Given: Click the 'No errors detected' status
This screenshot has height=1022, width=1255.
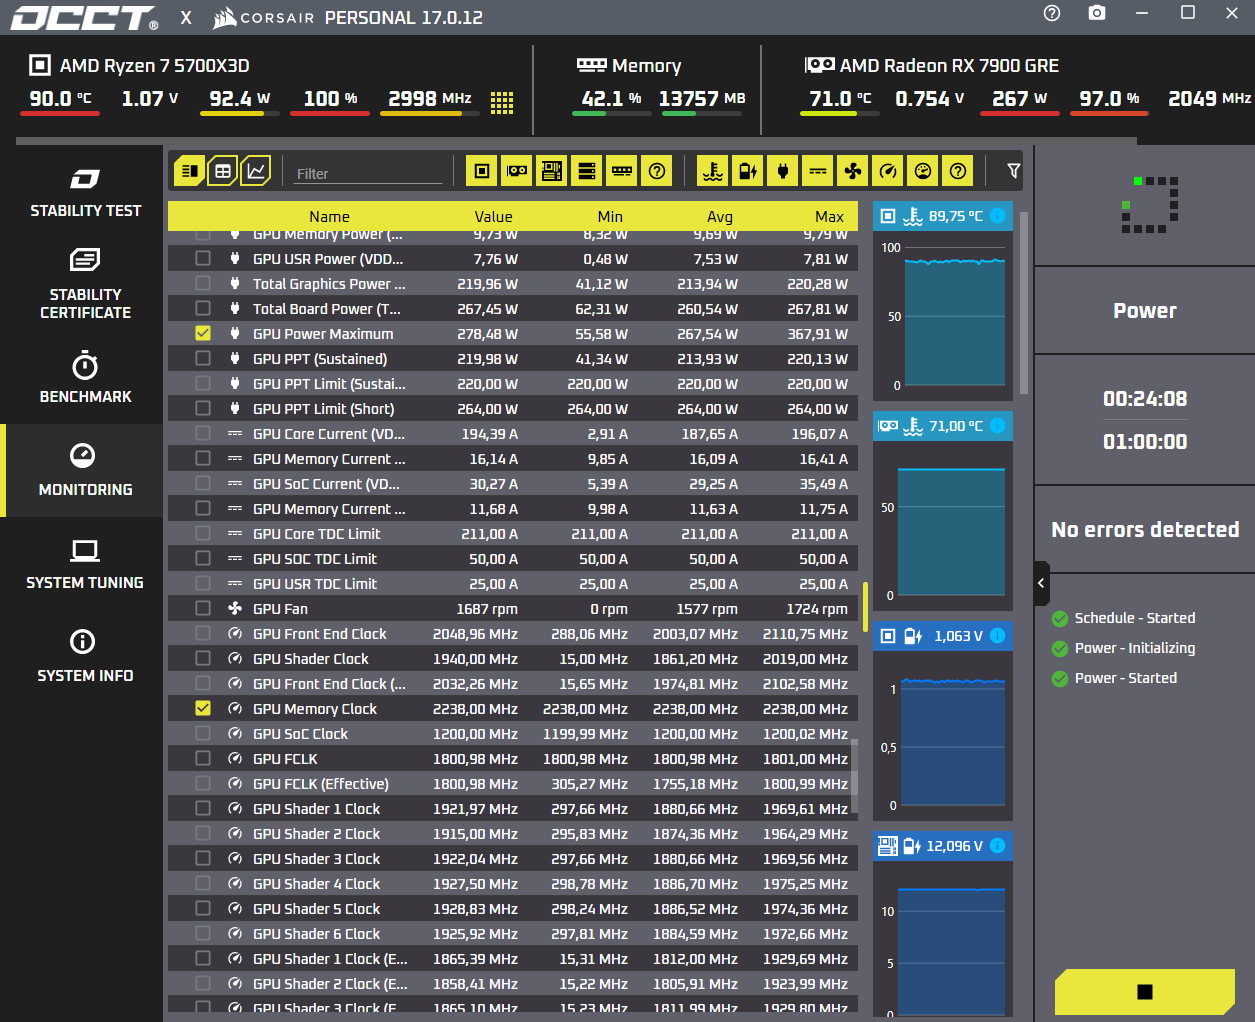Looking at the screenshot, I should pyautogui.click(x=1145, y=529).
